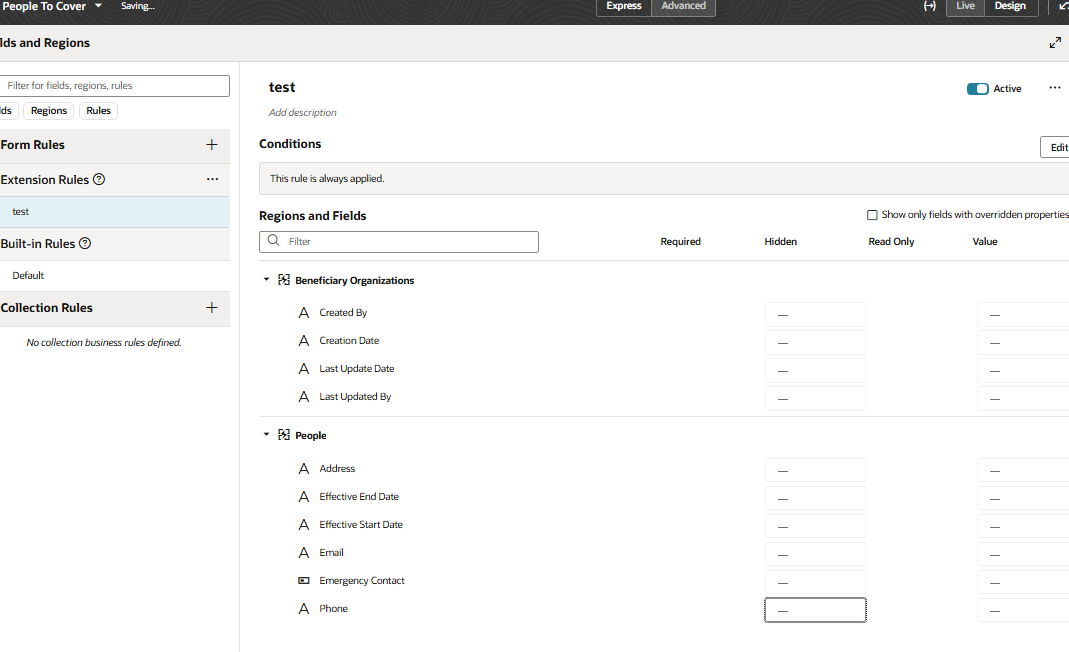
Task: Click the Address field type icon
Action: (x=304, y=469)
